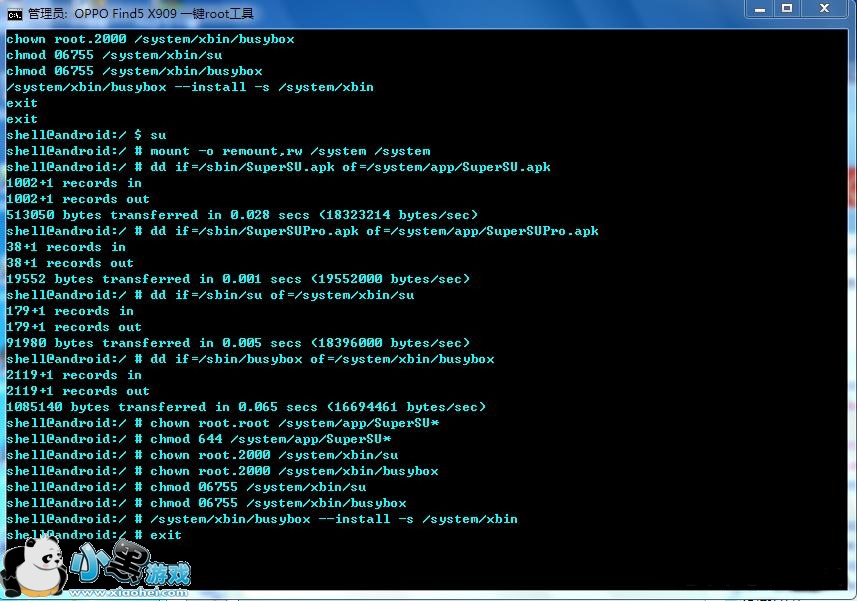Select '1002+1 records out' line

click(x=78, y=199)
